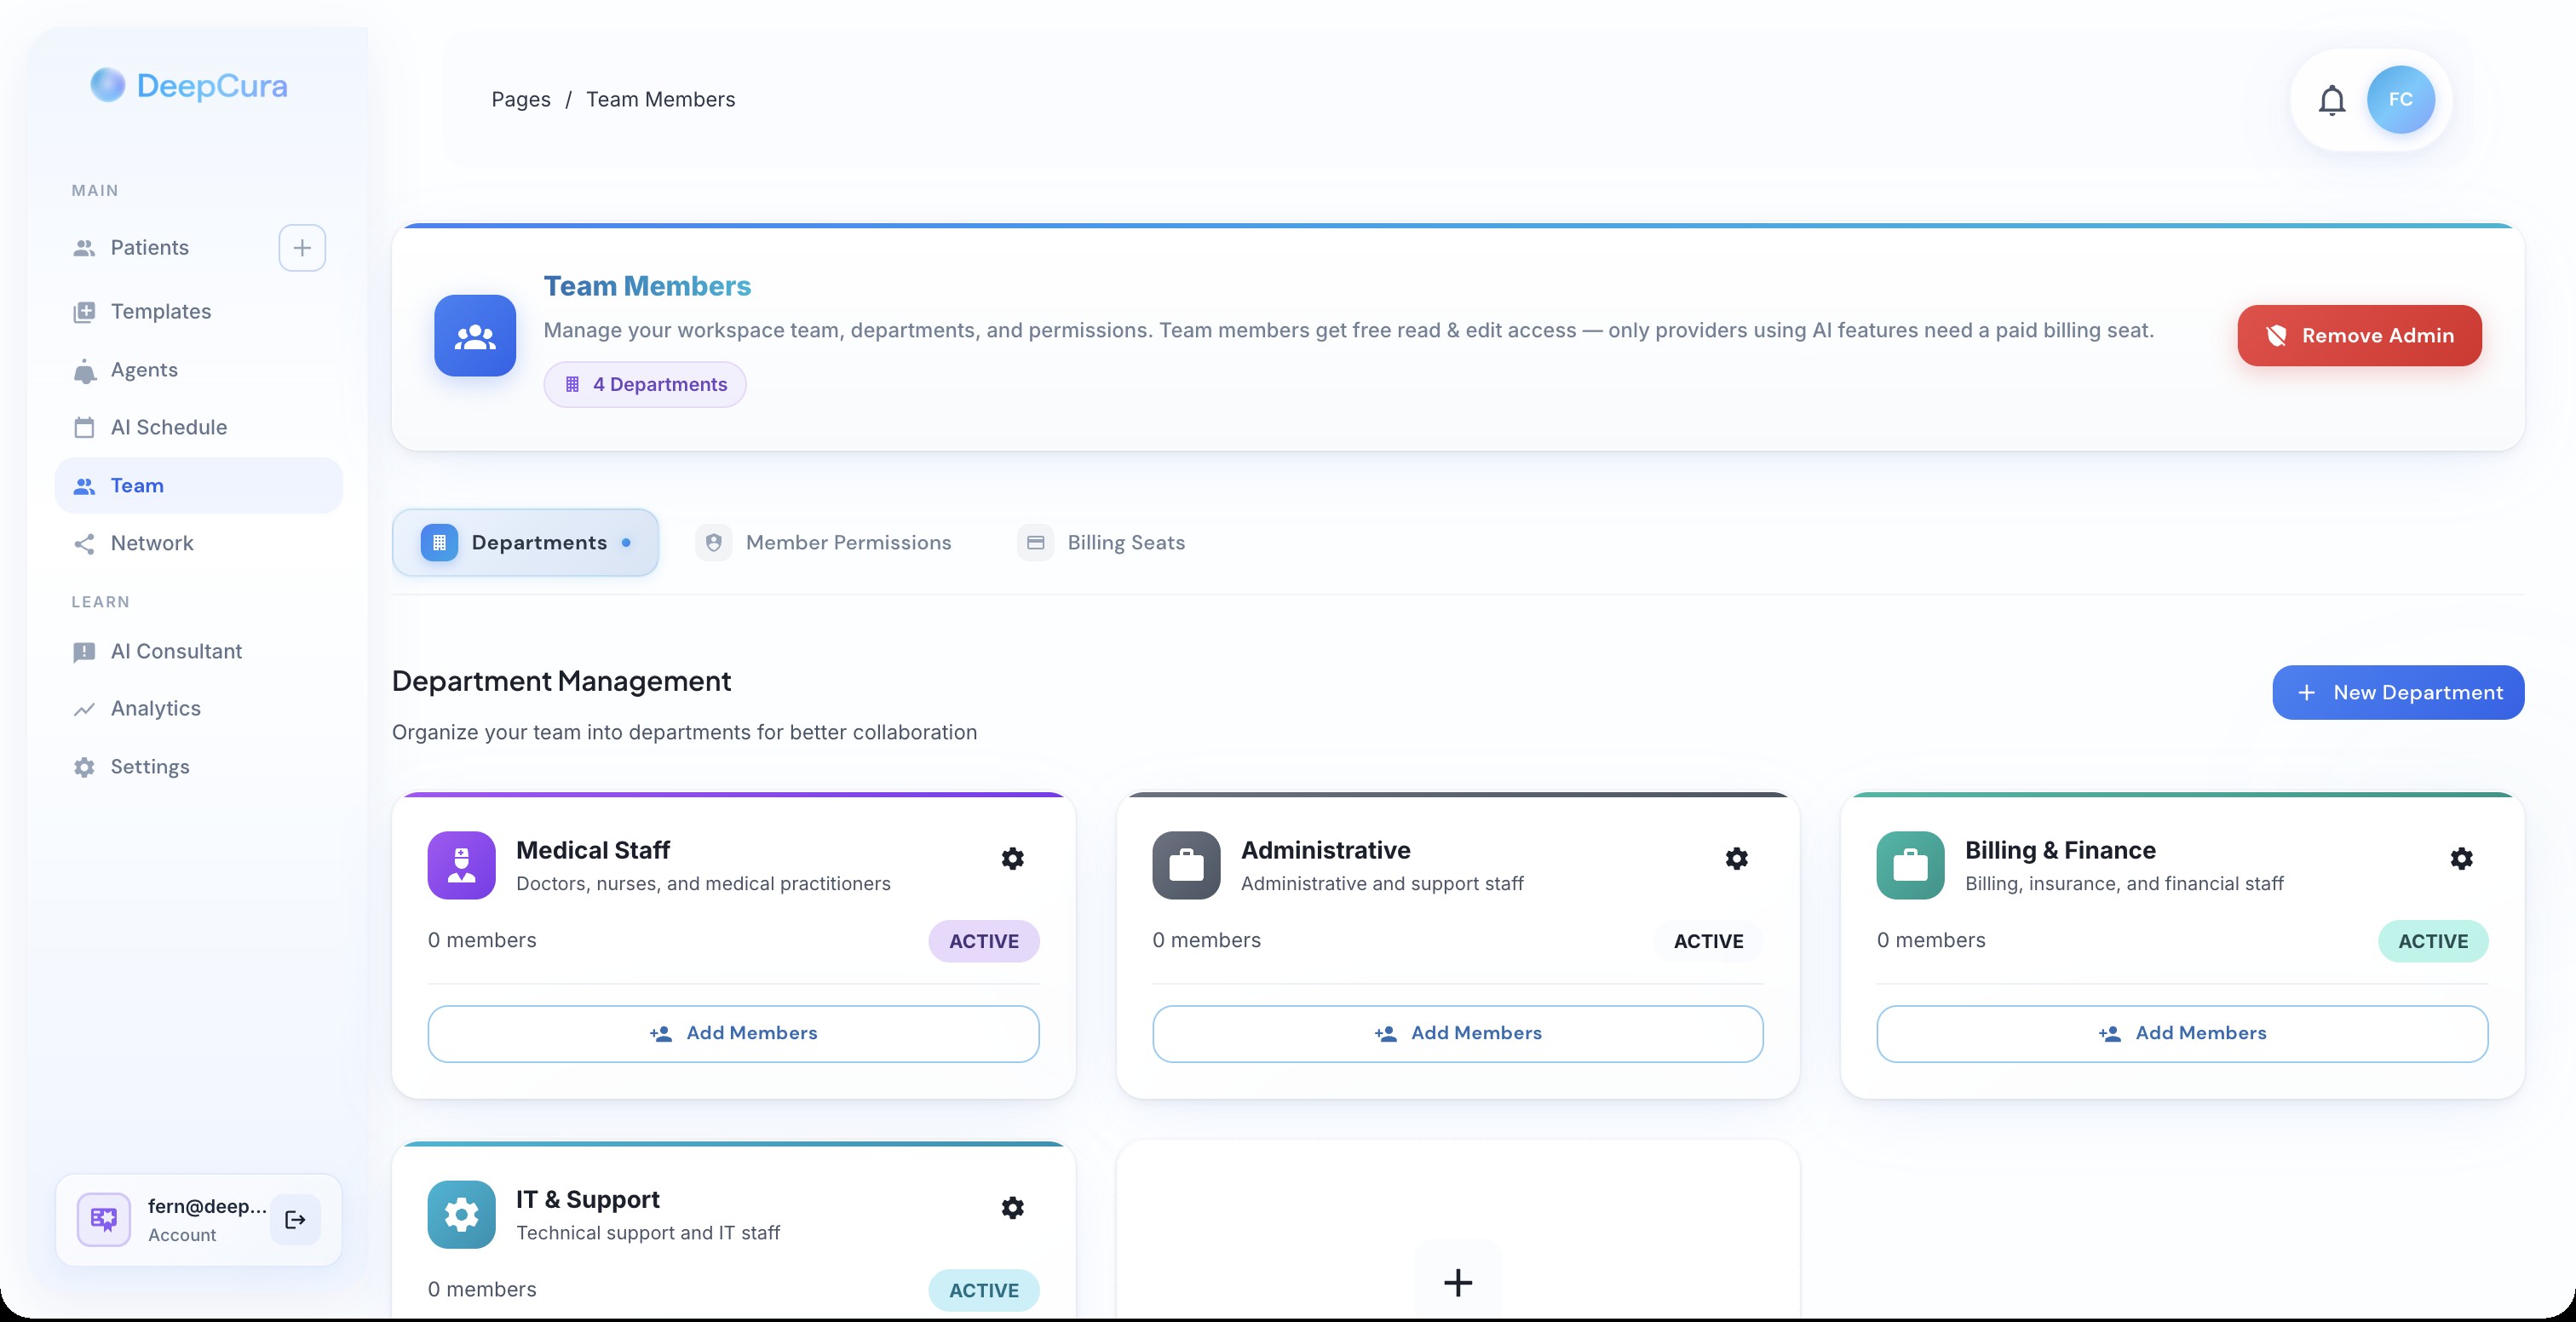Click 'Billing, insurance, and financial staff' text
Viewport: 2576px width, 1322px height.
point(2124,884)
